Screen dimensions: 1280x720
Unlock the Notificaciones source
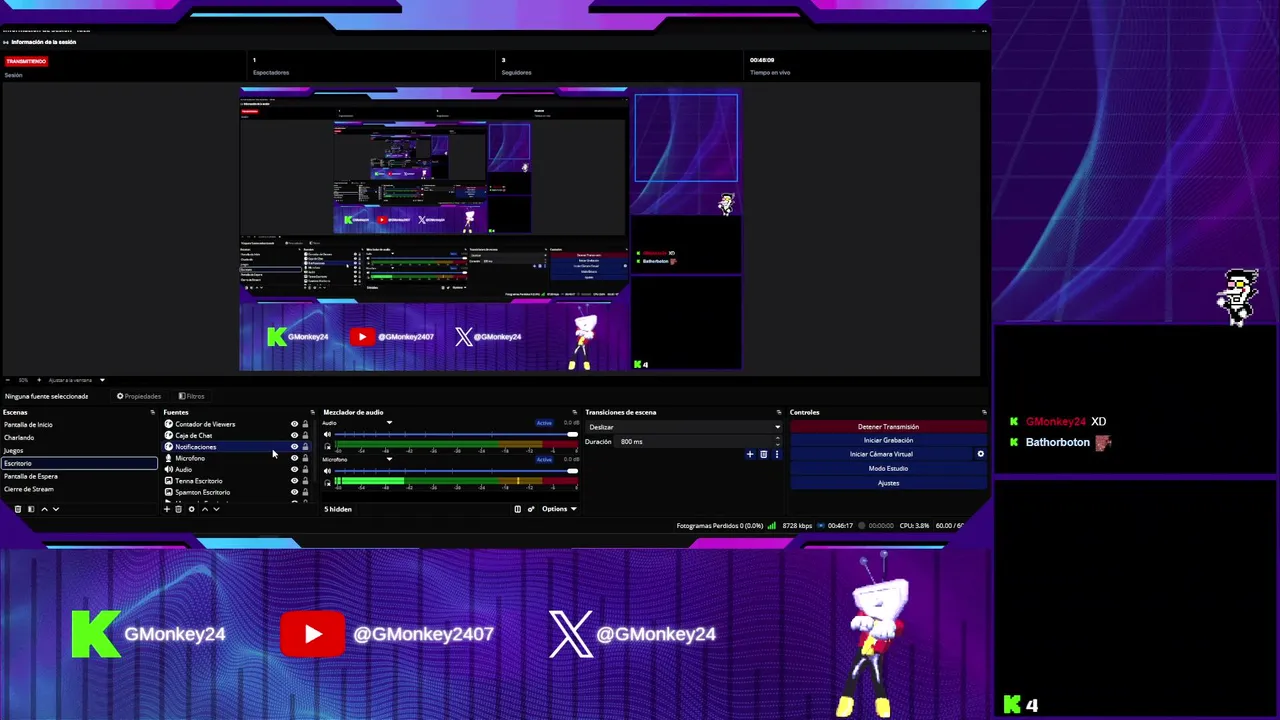305,447
